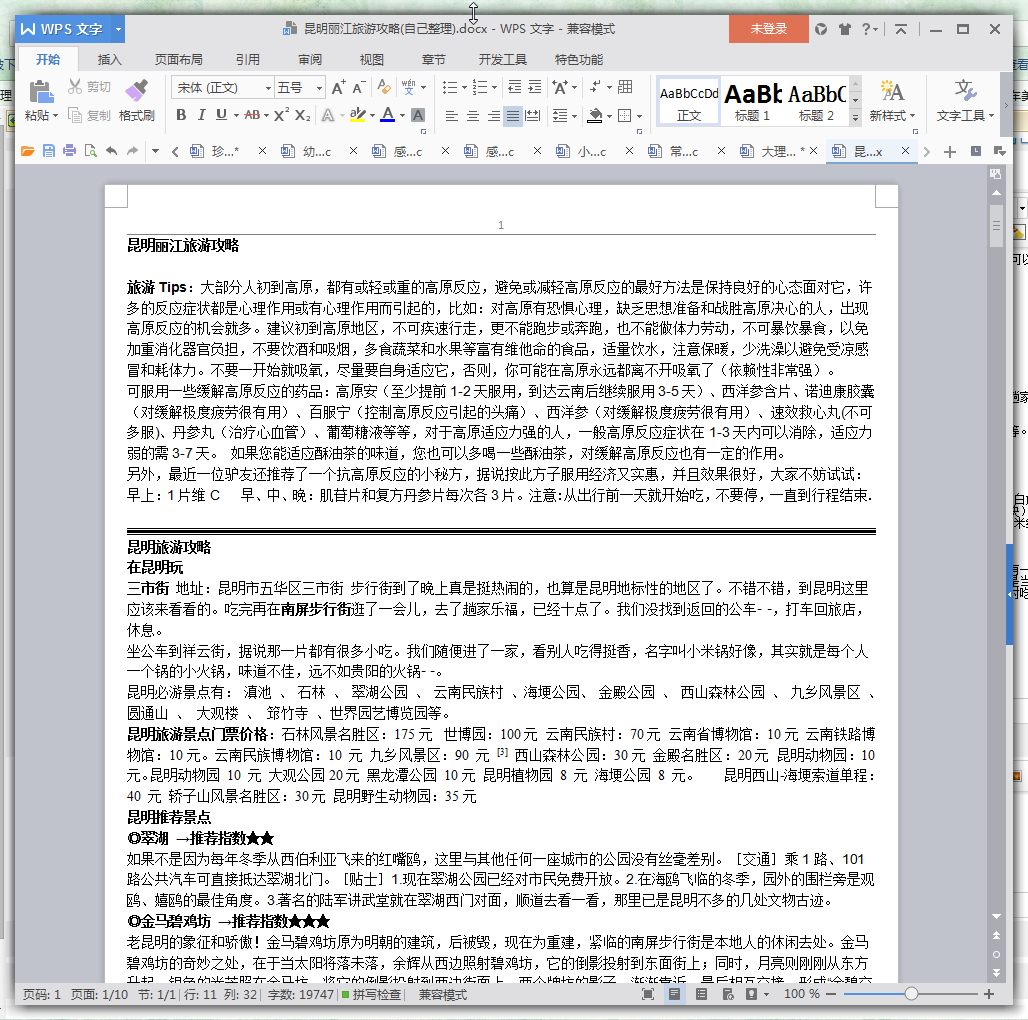Open the skin changer shirt icon
Viewport: 1028px width, 1020px height.
(x=844, y=29)
